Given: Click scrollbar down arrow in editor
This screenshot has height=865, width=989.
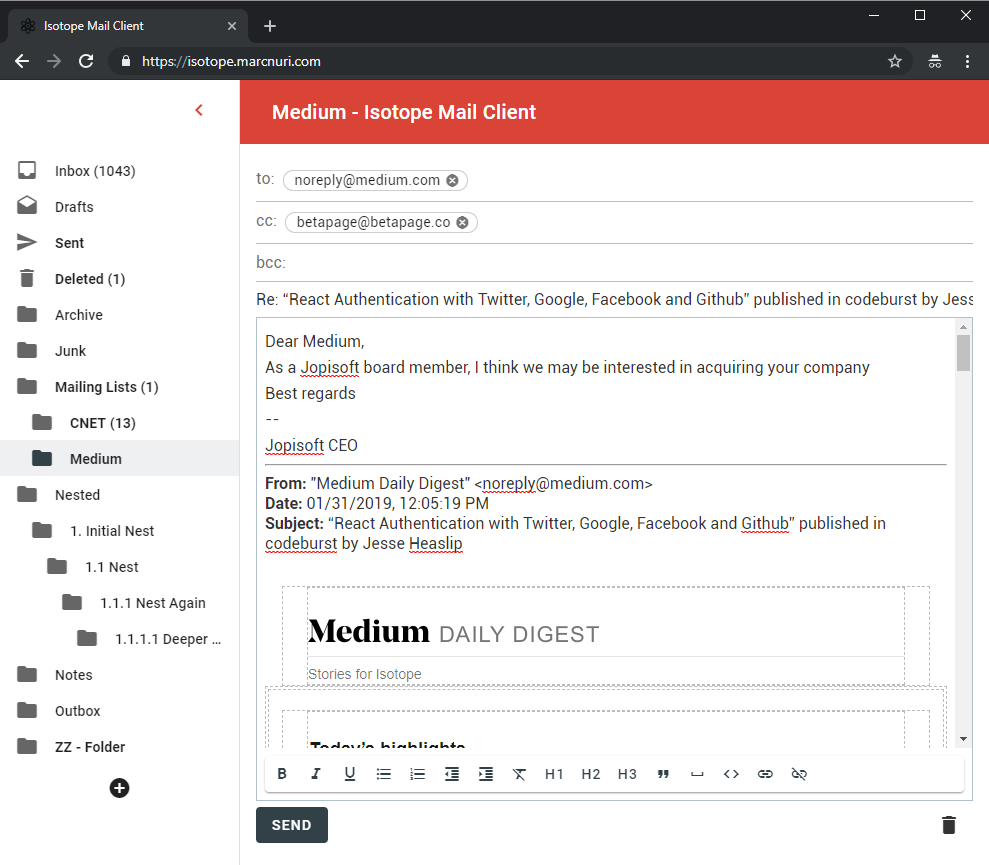Looking at the screenshot, I should pos(963,739).
